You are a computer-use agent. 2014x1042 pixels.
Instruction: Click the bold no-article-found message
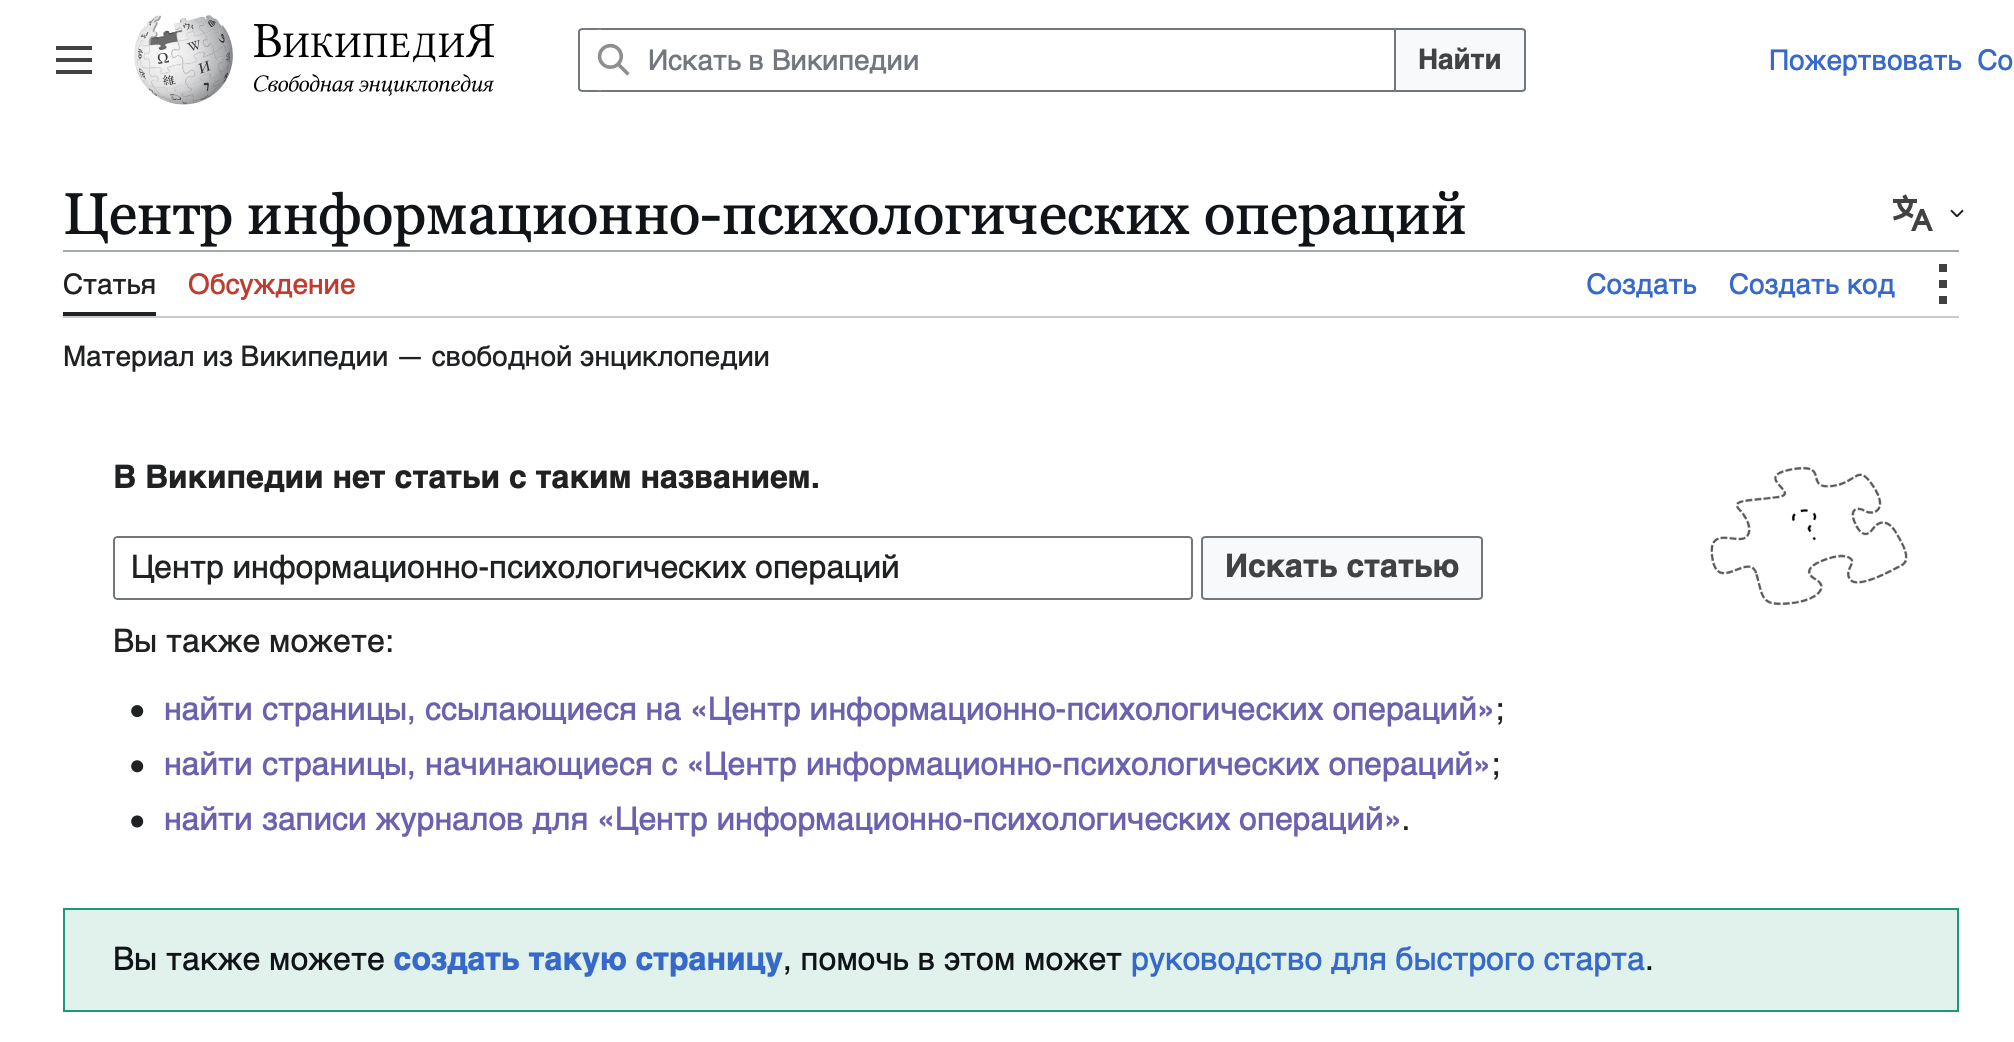click(x=466, y=477)
